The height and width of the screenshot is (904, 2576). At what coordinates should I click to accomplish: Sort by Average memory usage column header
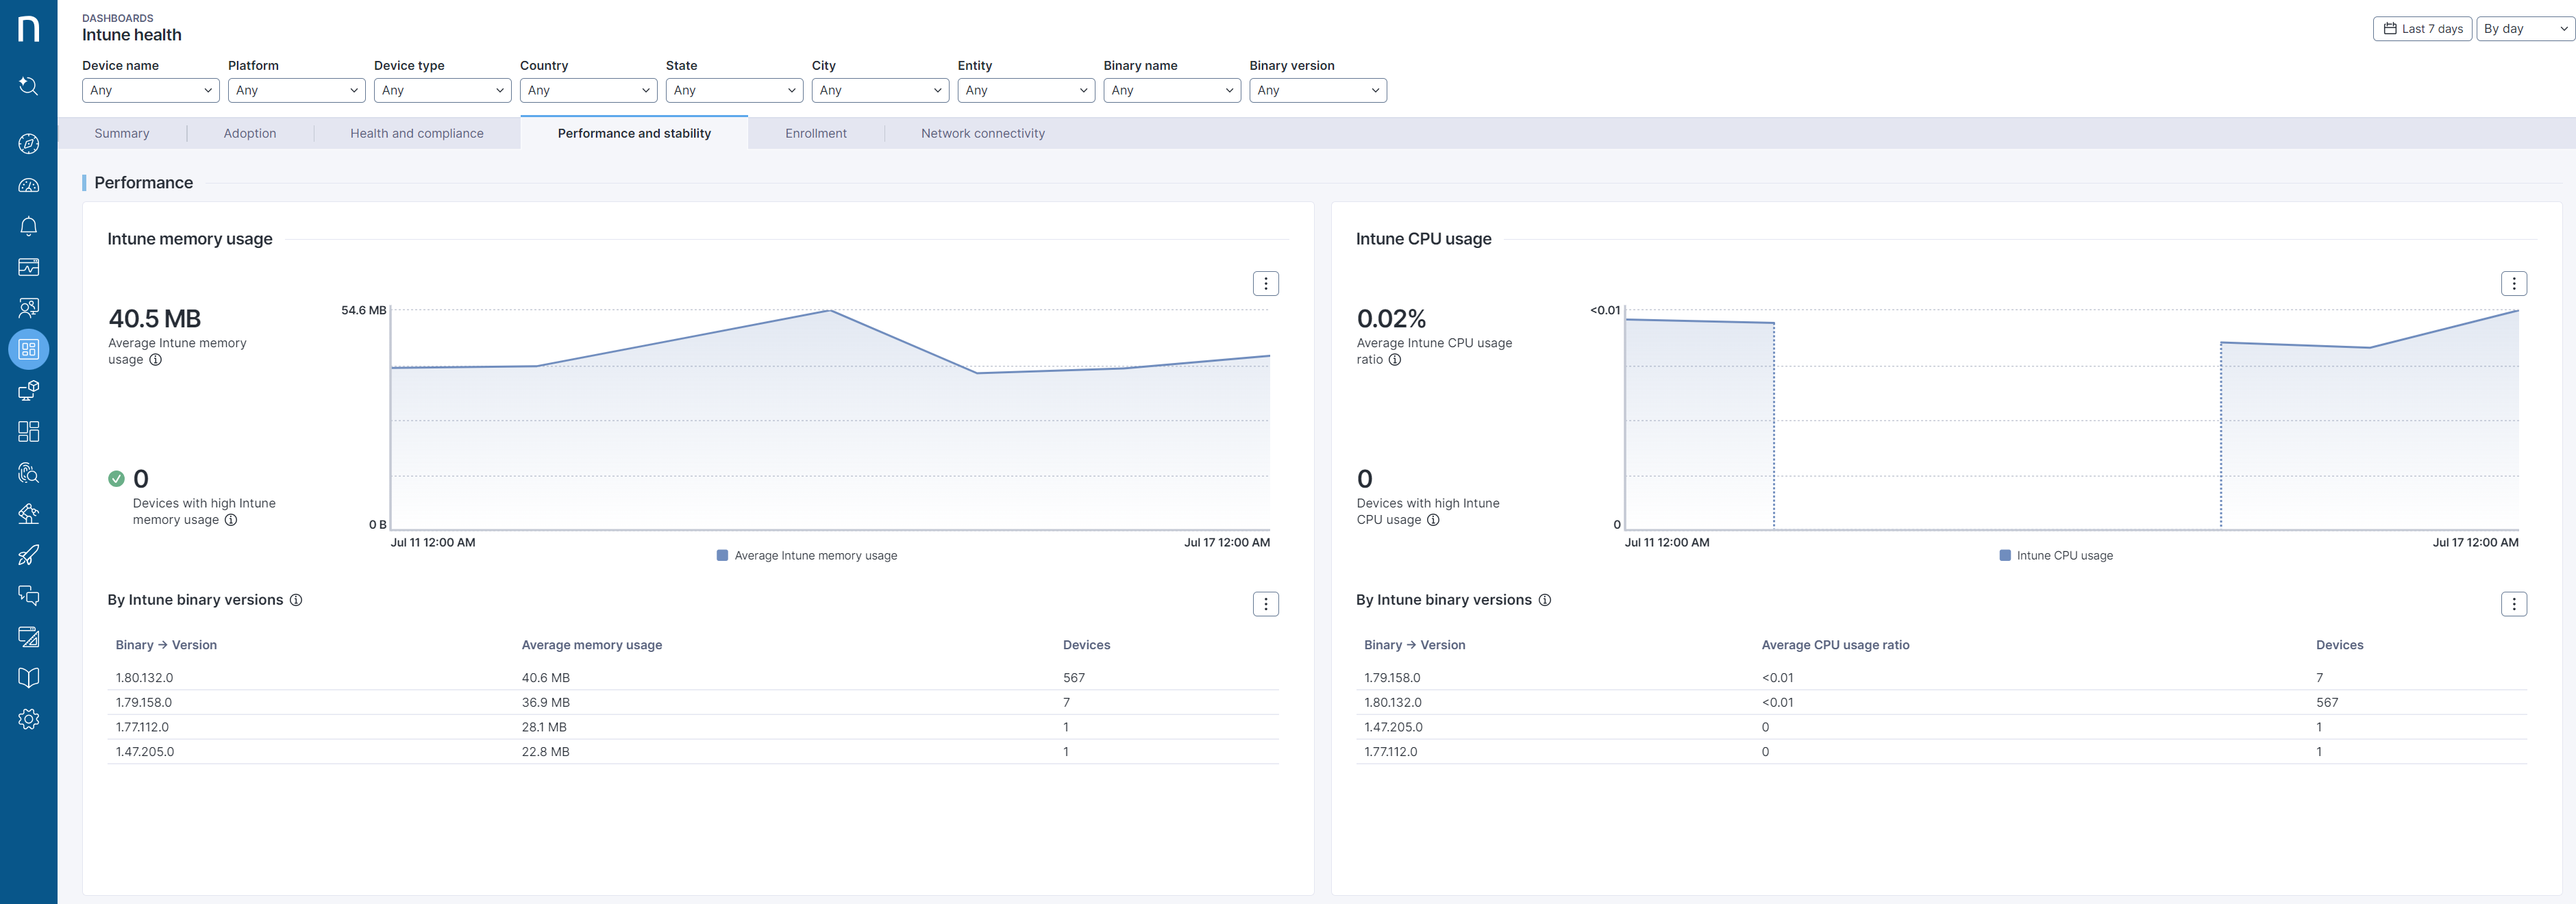pos(591,645)
